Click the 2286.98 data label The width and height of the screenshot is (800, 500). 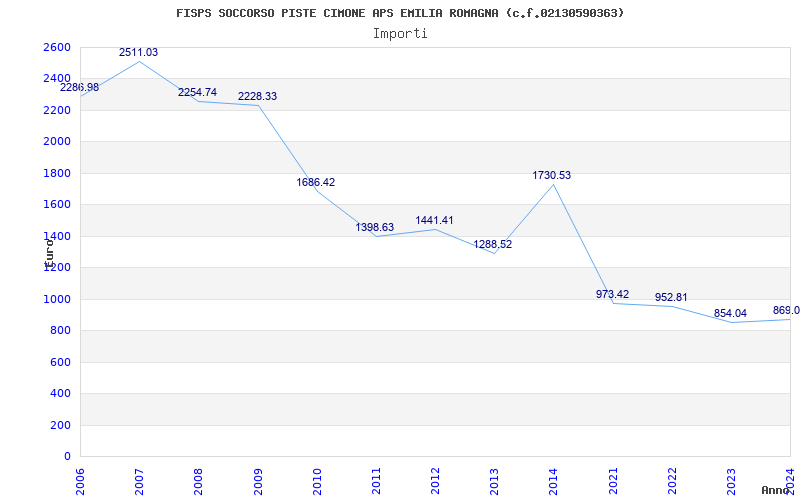(x=80, y=87)
